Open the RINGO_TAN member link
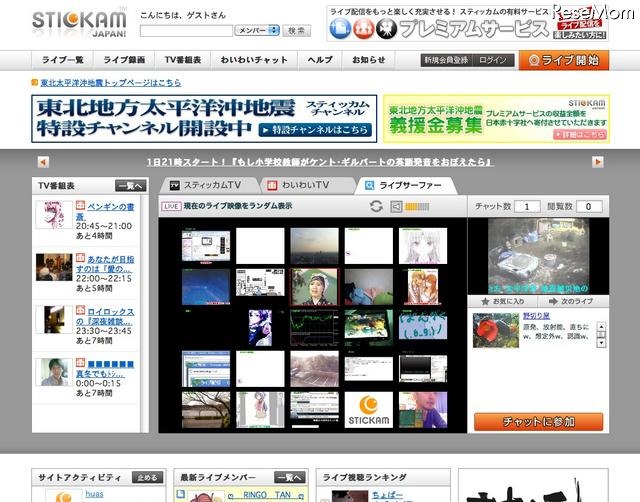640x502 pixels. [x=266, y=495]
